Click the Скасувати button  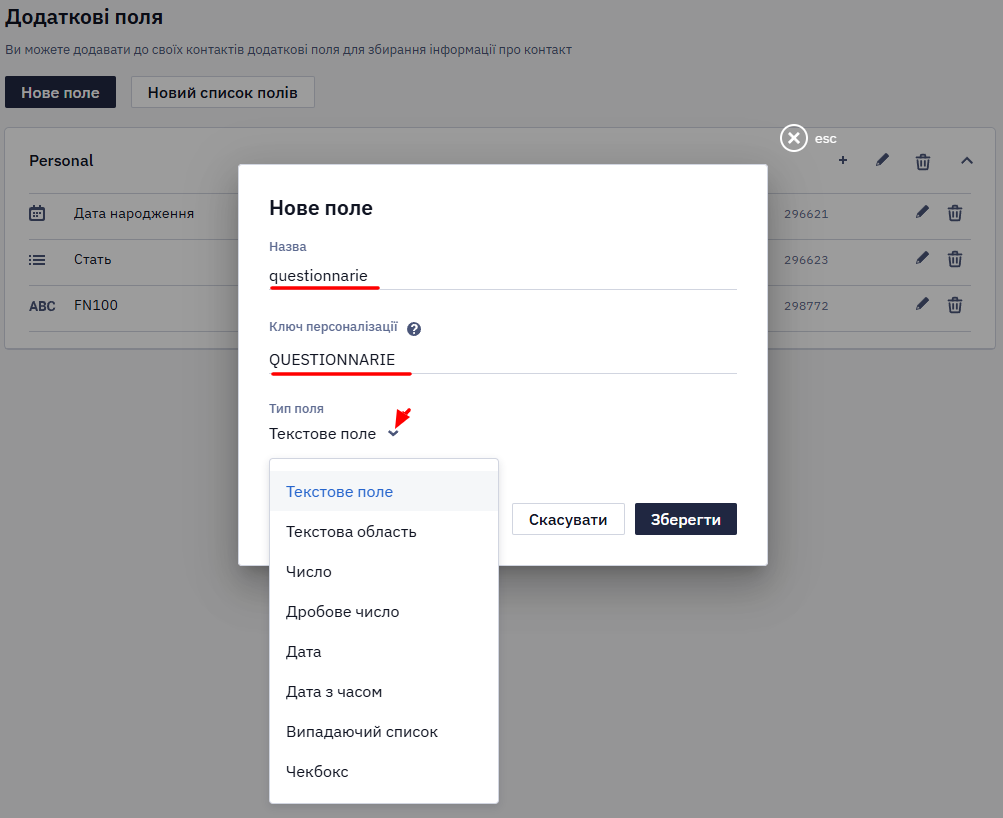(568, 519)
